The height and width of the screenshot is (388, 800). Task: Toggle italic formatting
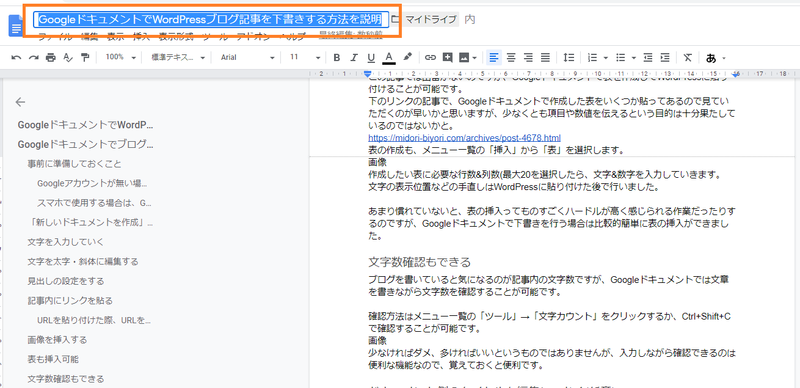[354, 58]
